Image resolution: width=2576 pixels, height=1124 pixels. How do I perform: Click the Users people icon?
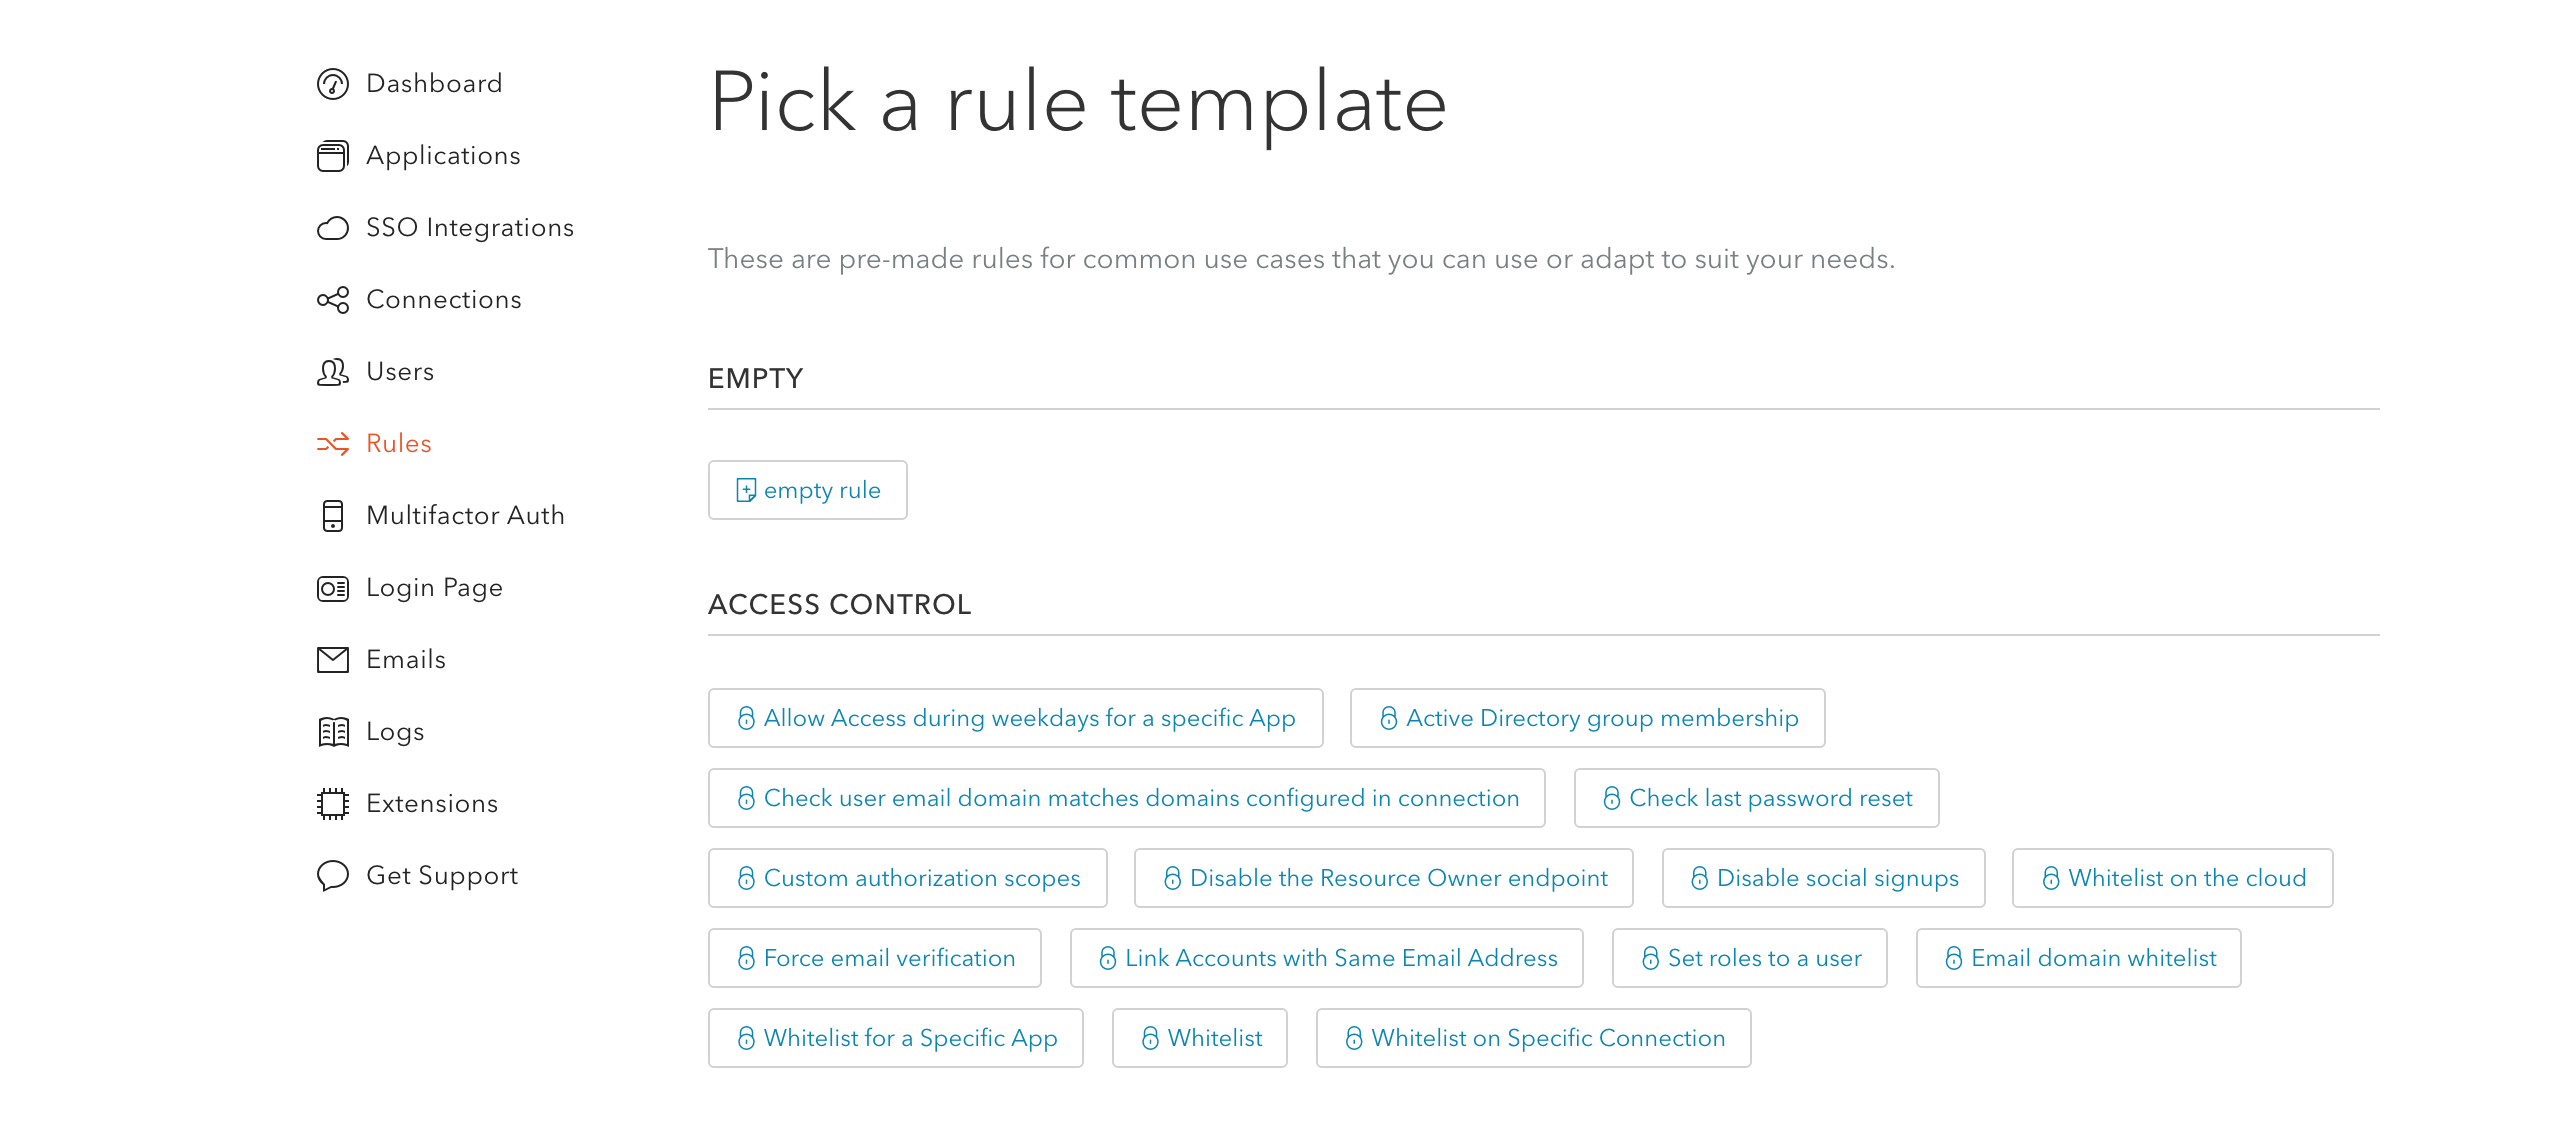[332, 372]
